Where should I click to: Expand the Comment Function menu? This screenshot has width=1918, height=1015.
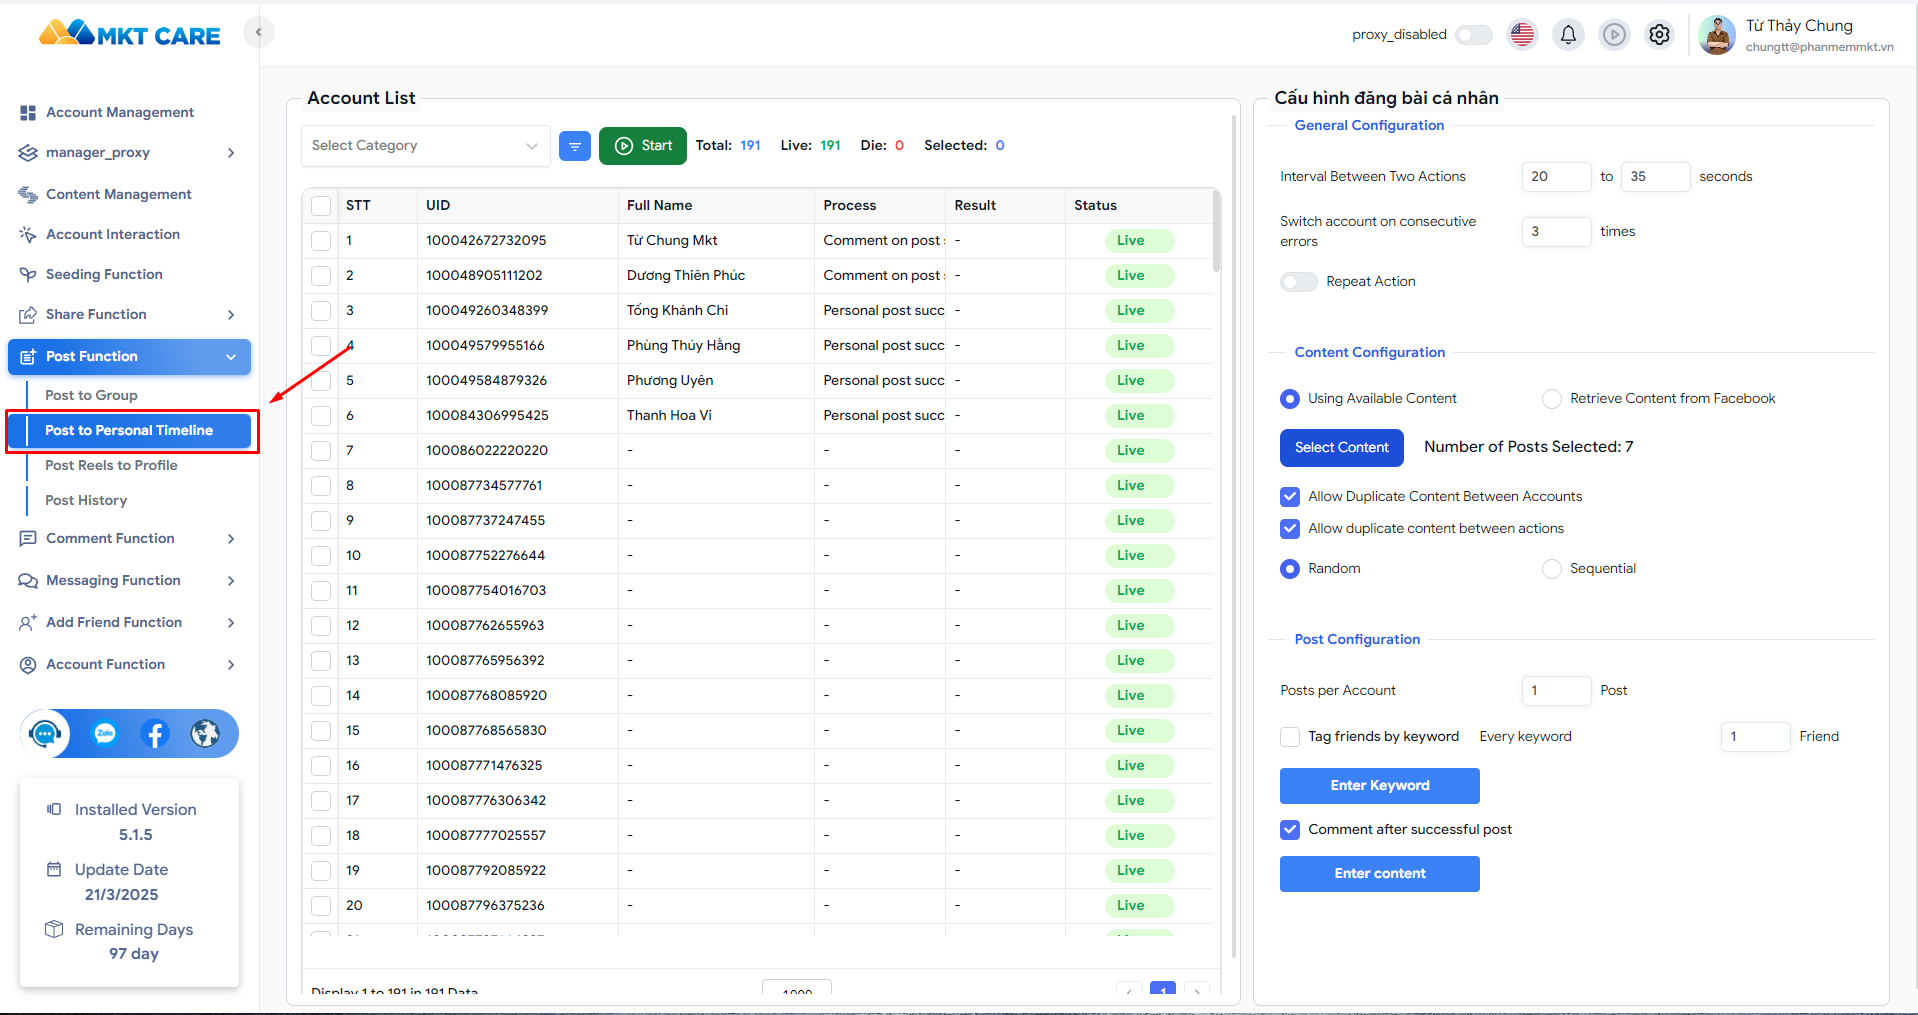pyautogui.click(x=128, y=538)
